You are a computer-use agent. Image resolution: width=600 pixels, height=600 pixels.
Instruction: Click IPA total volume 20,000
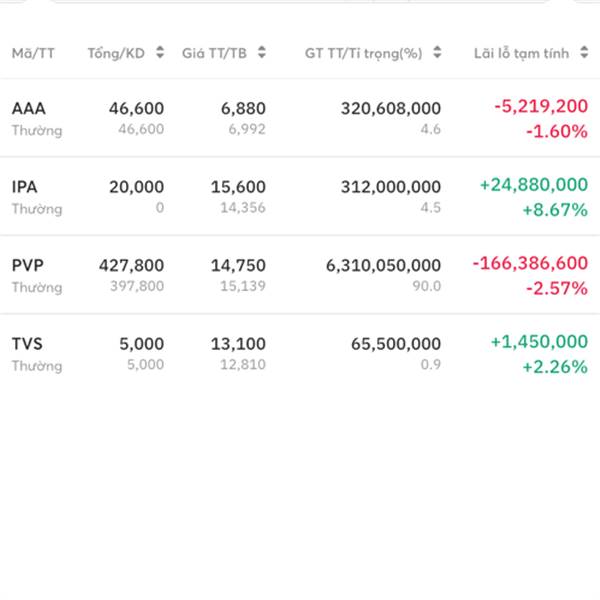click(136, 186)
